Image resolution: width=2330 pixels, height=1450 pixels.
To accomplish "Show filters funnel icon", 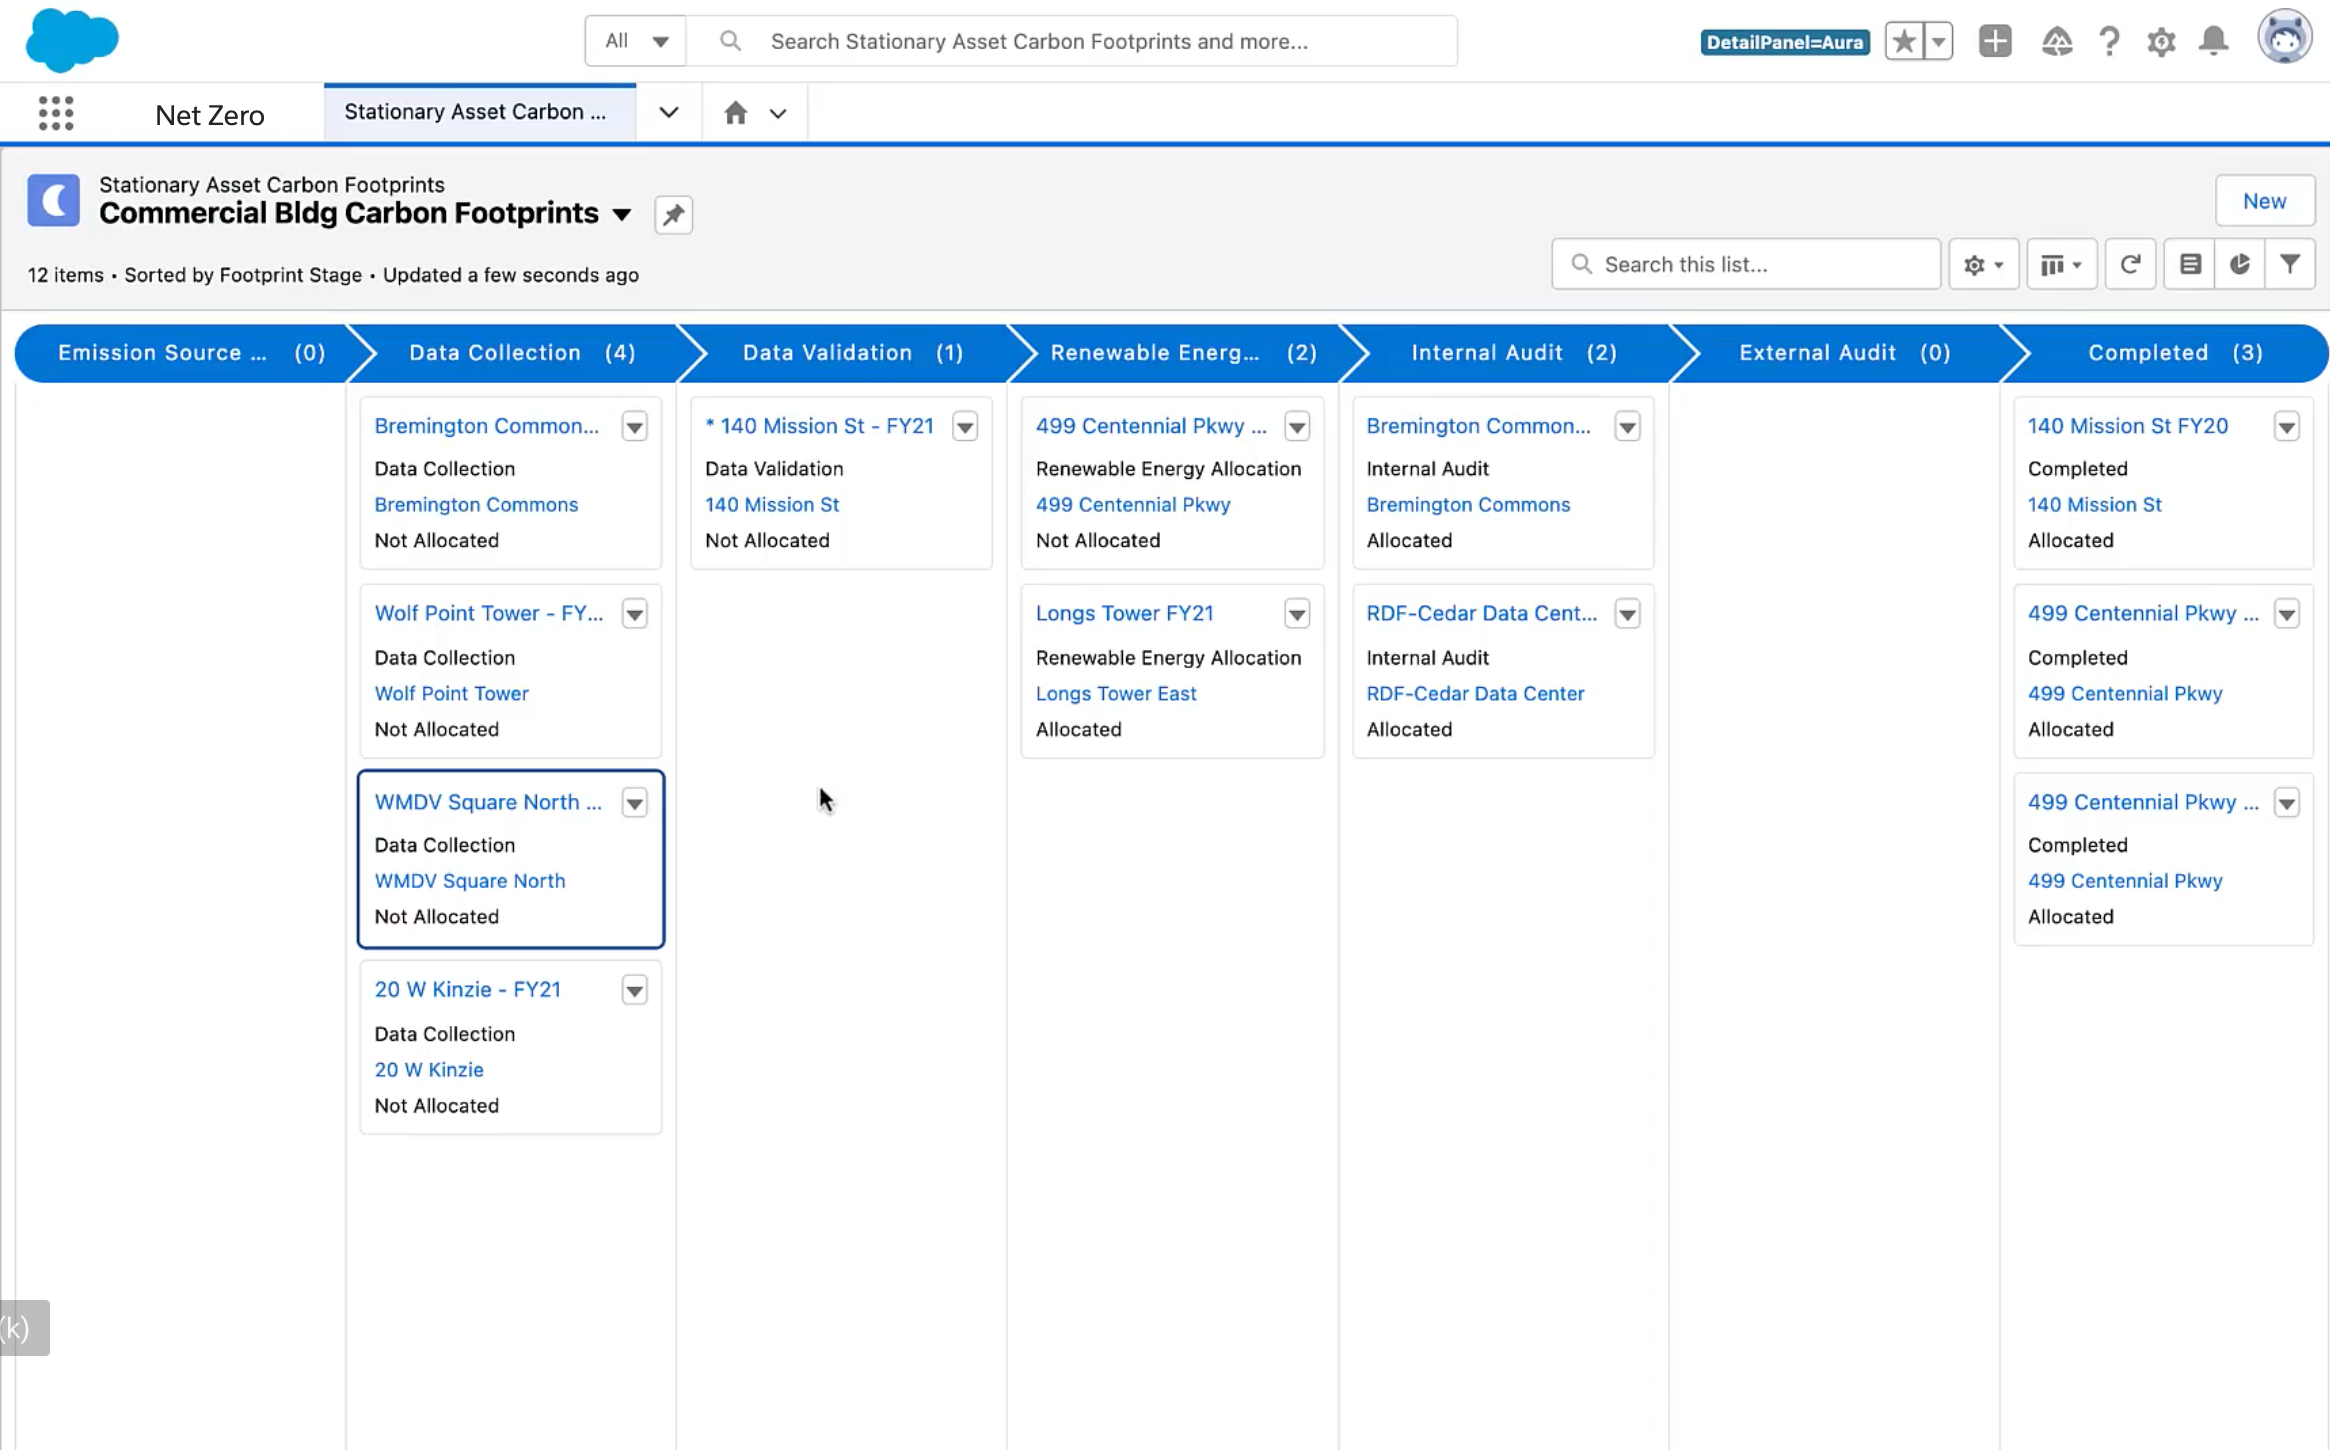I will point(2290,264).
